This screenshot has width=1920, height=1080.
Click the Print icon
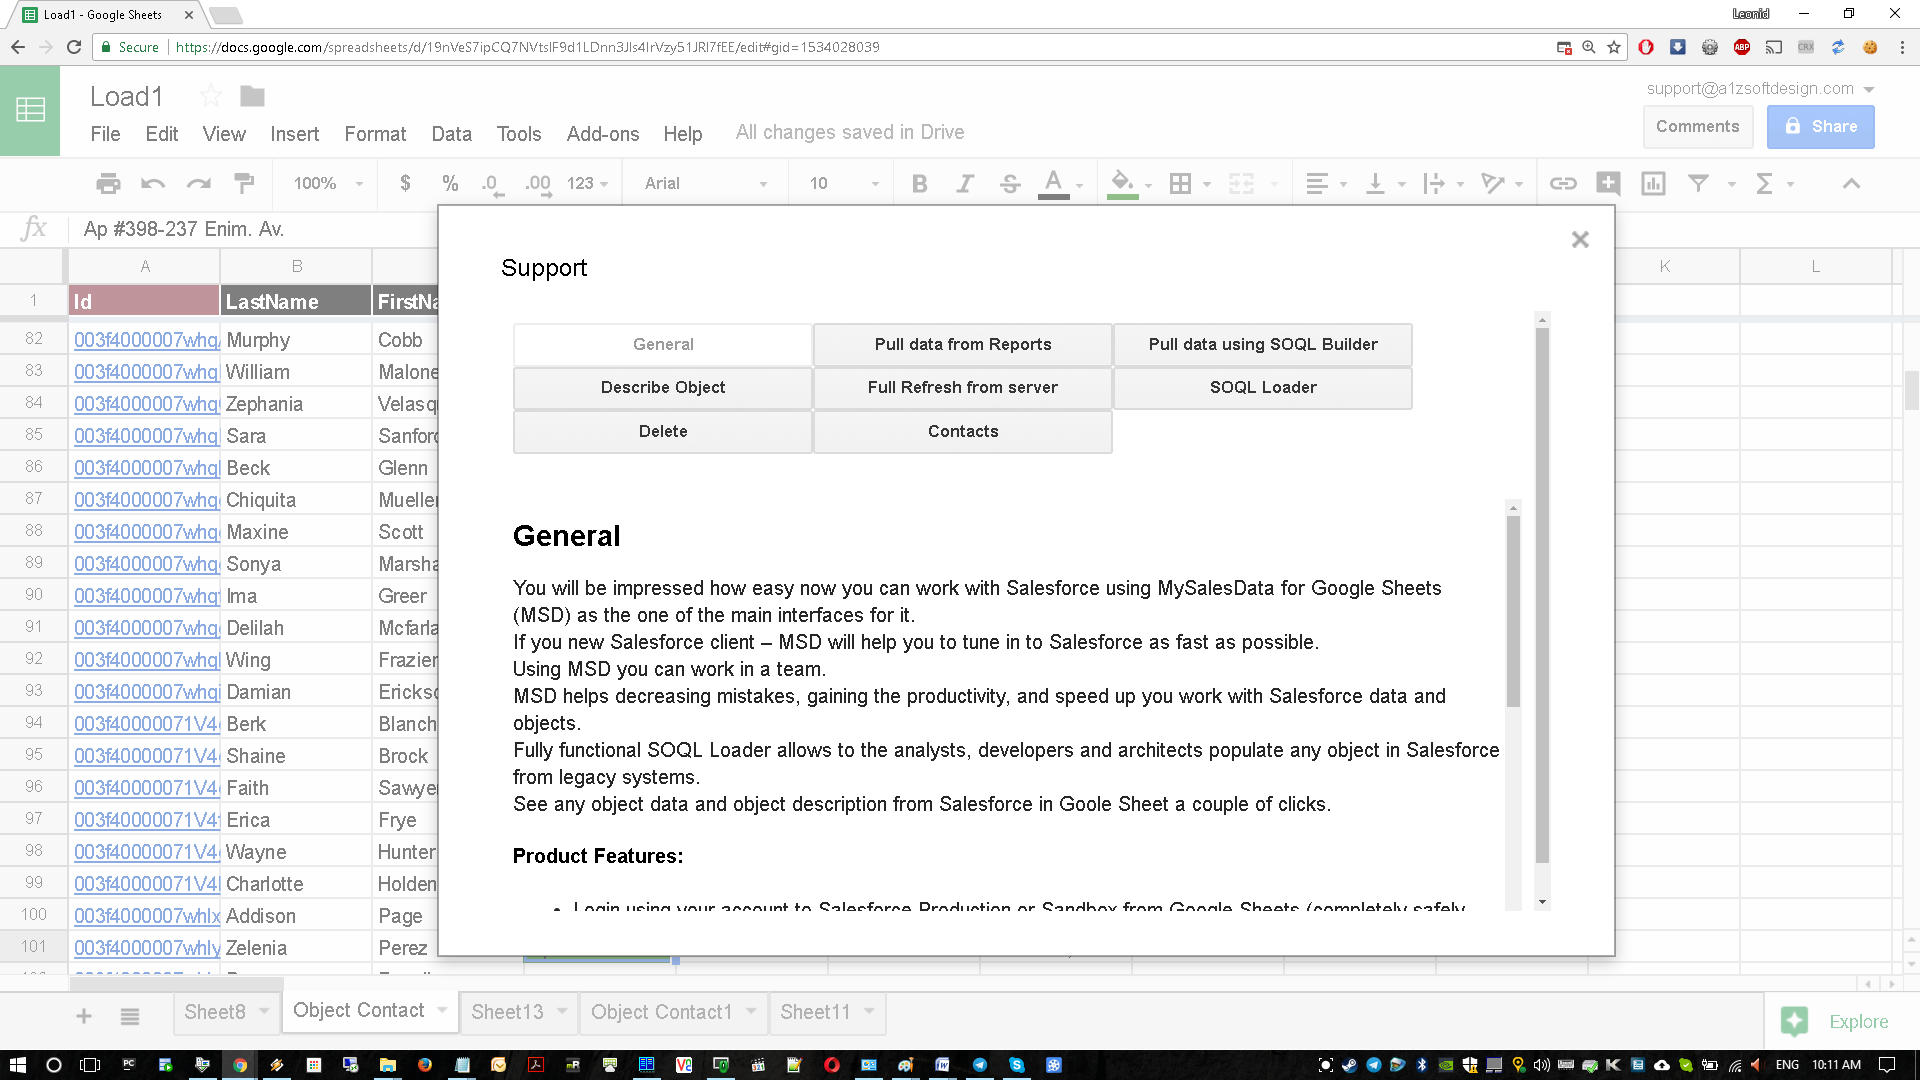point(108,183)
